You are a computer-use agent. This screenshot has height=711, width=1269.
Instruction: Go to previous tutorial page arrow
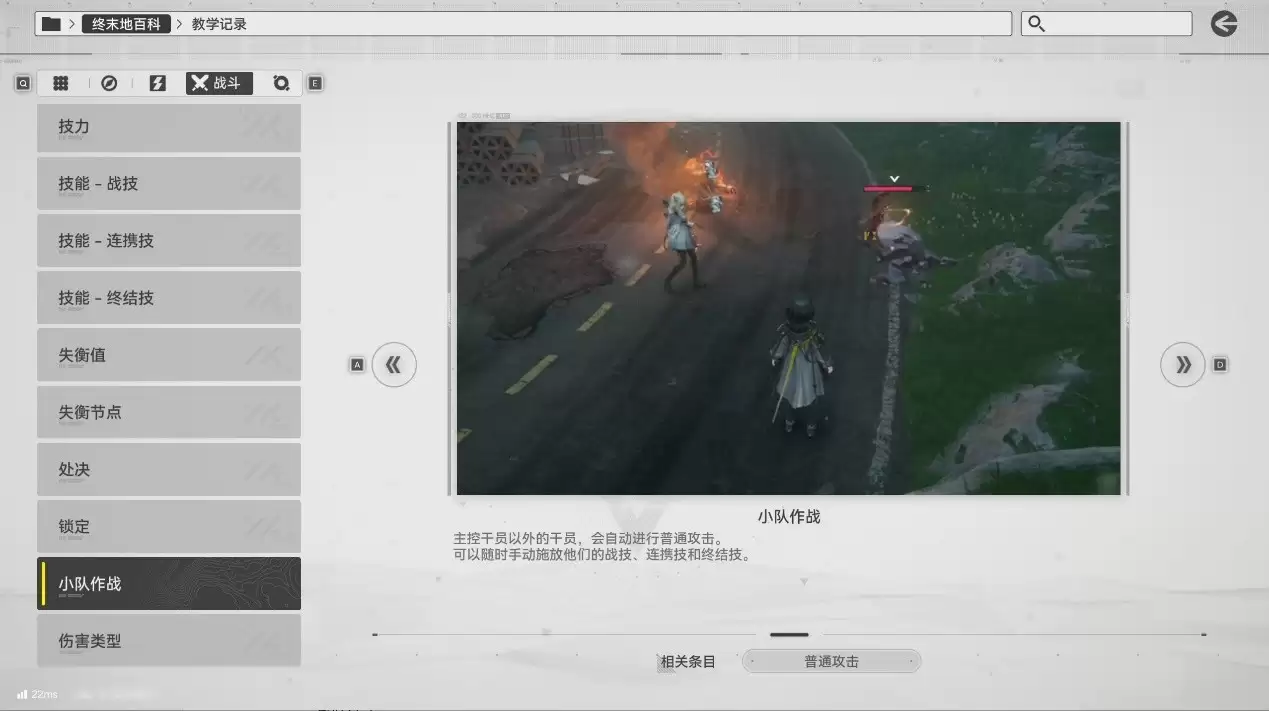[394, 365]
